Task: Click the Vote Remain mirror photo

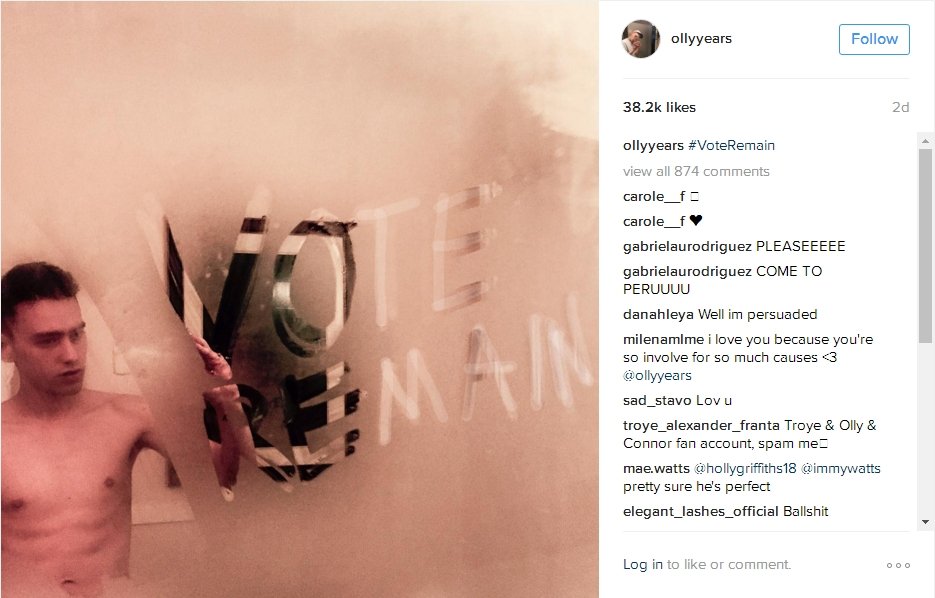Action: pos(300,299)
